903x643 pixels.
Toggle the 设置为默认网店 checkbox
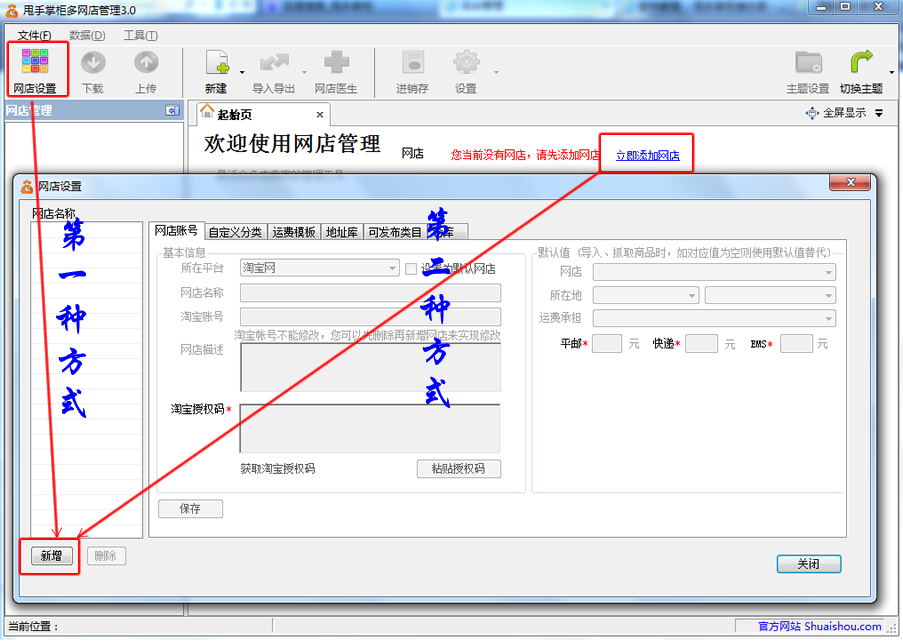tap(411, 269)
